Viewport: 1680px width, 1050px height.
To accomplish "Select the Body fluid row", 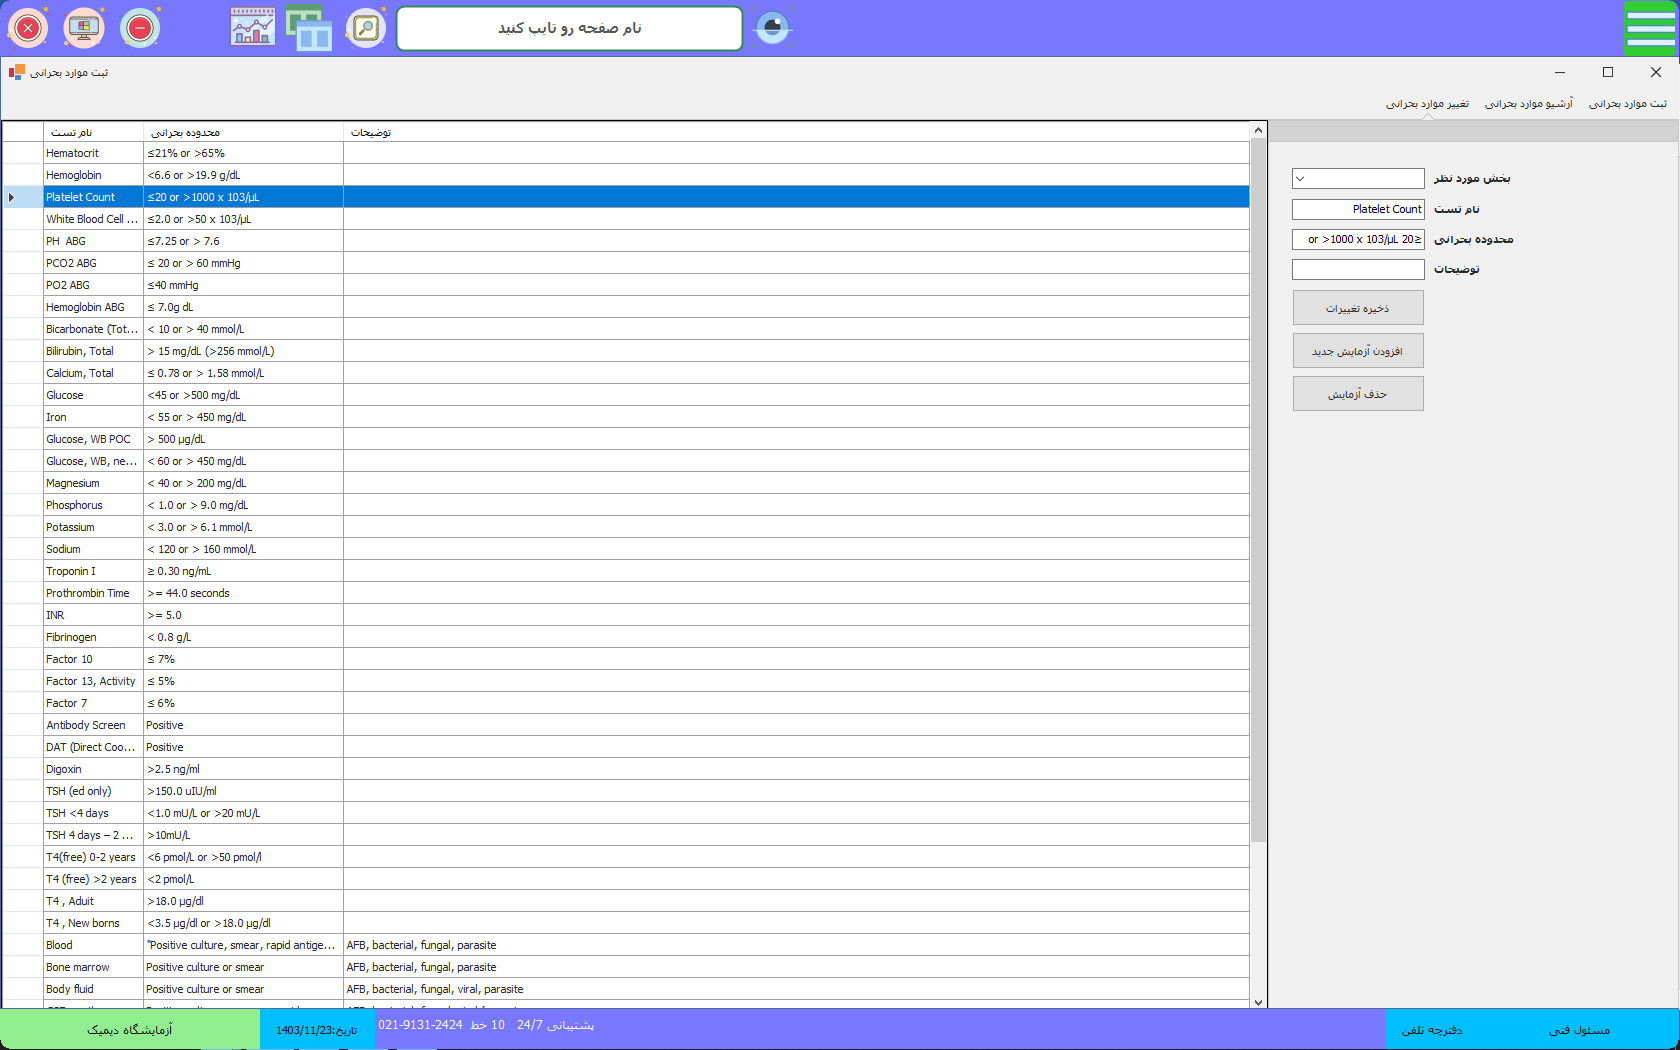I will pyautogui.click(x=626, y=989).
